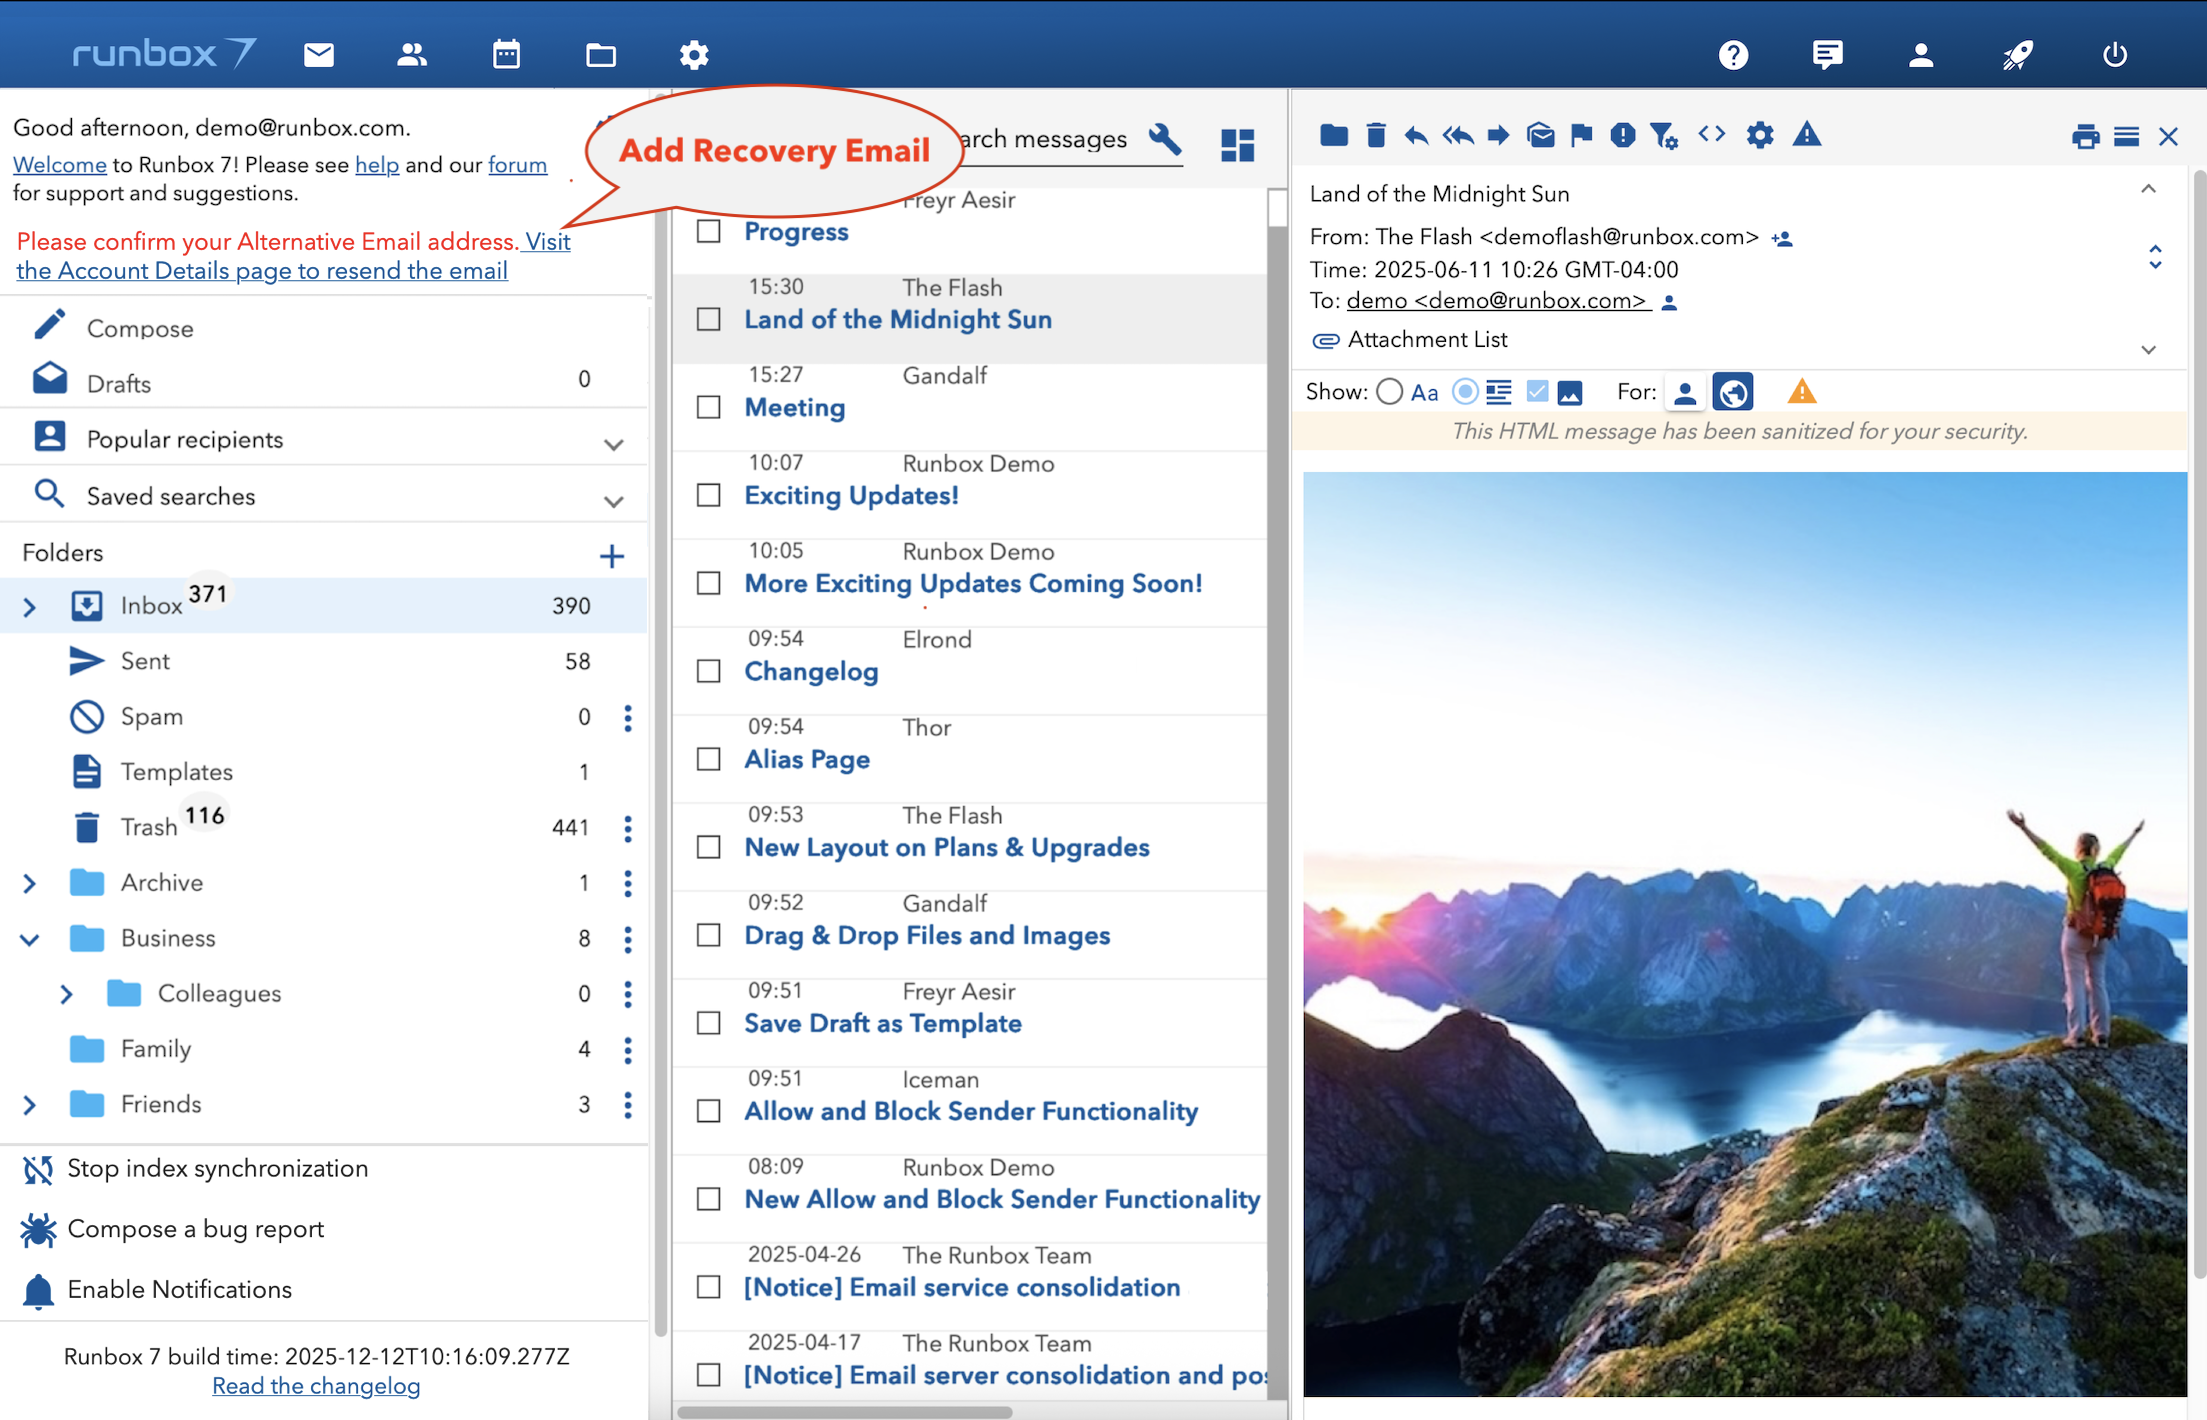Click the help question mark icon
The width and height of the screenshot is (2207, 1420).
[x=1733, y=54]
